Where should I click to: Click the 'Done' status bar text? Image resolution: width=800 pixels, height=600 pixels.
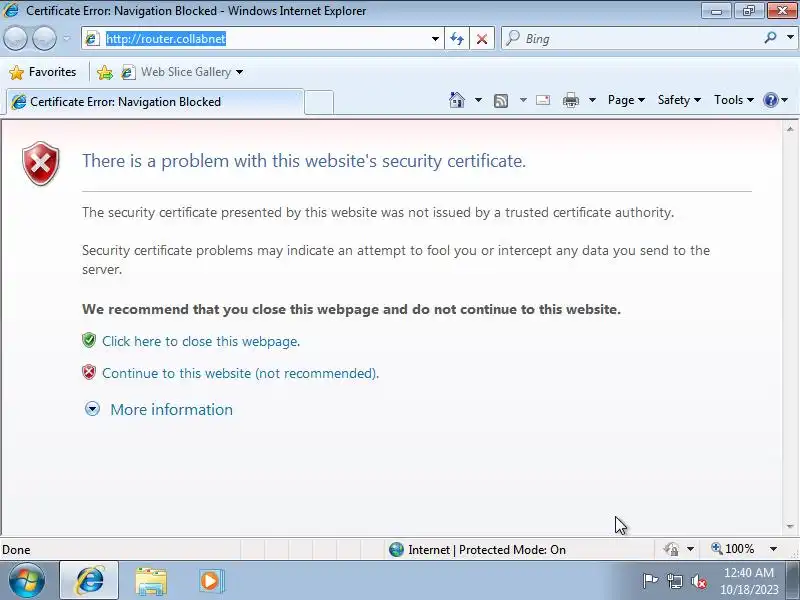(x=16, y=549)
